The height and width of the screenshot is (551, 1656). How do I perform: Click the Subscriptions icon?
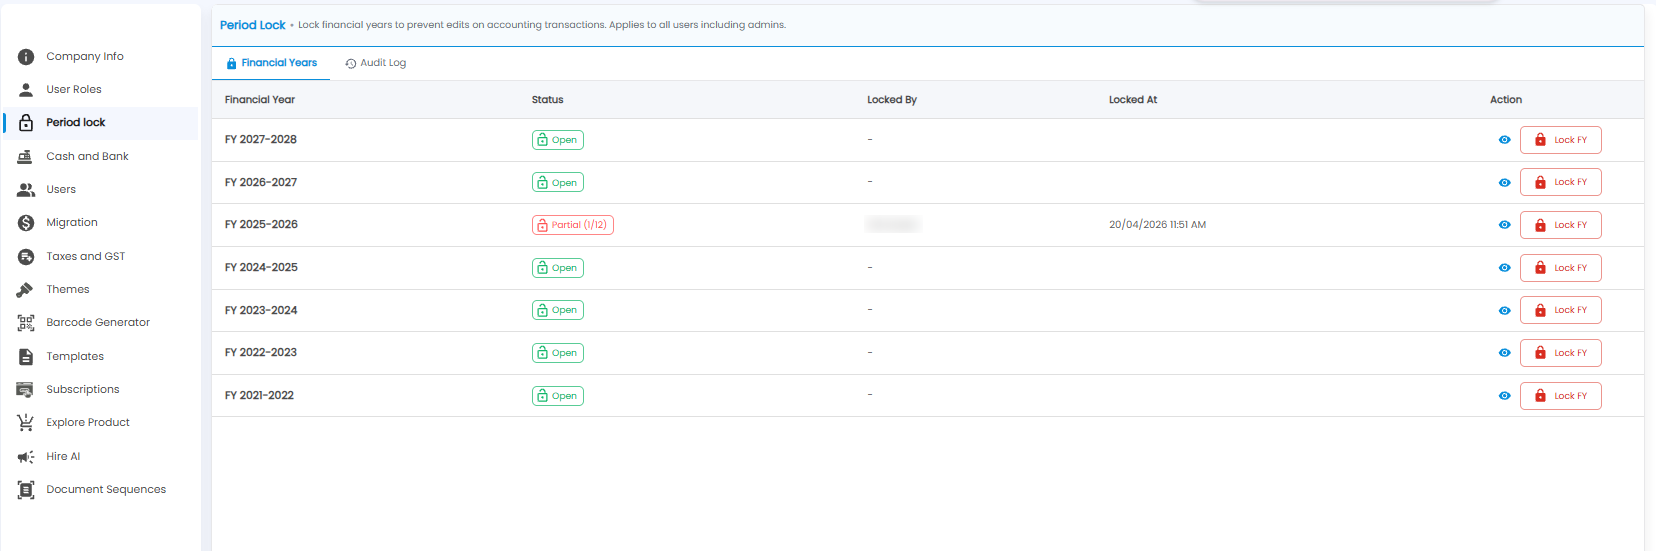click(x=26, y=390)
